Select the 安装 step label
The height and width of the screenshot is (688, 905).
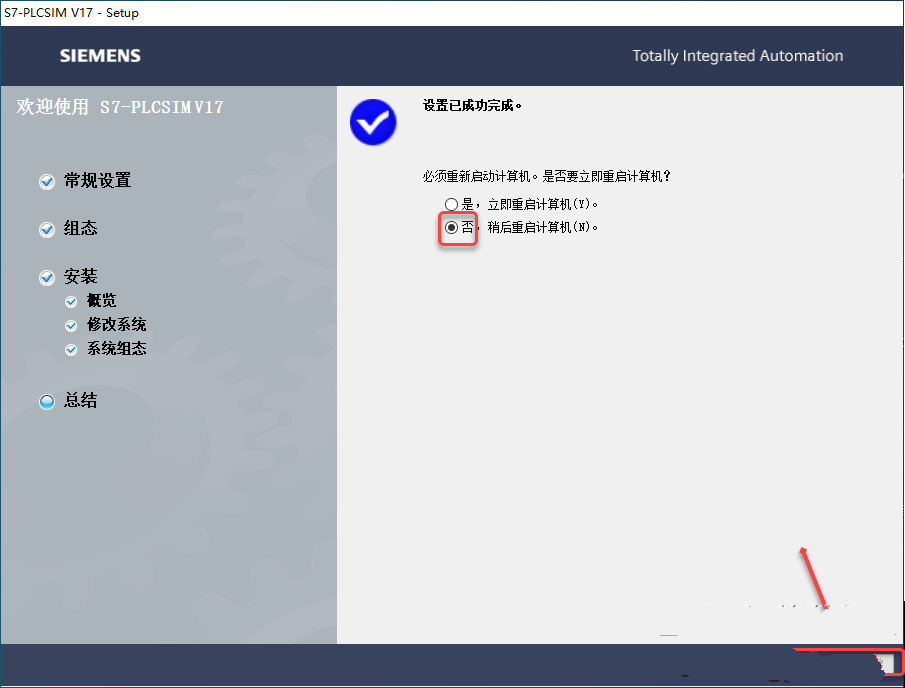[x=80, y=276]
